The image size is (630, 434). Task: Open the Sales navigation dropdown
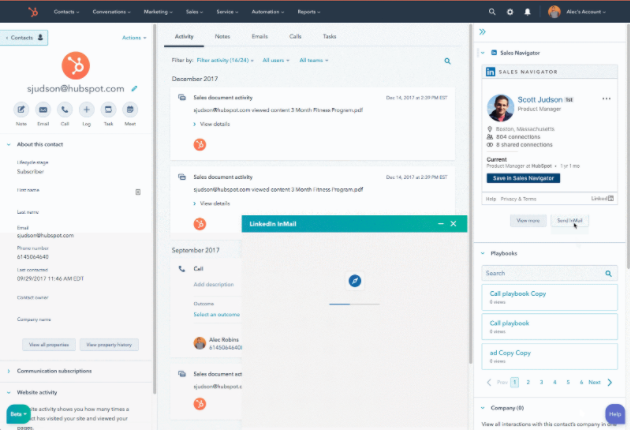pyautogui.click(x=194, y=12)
